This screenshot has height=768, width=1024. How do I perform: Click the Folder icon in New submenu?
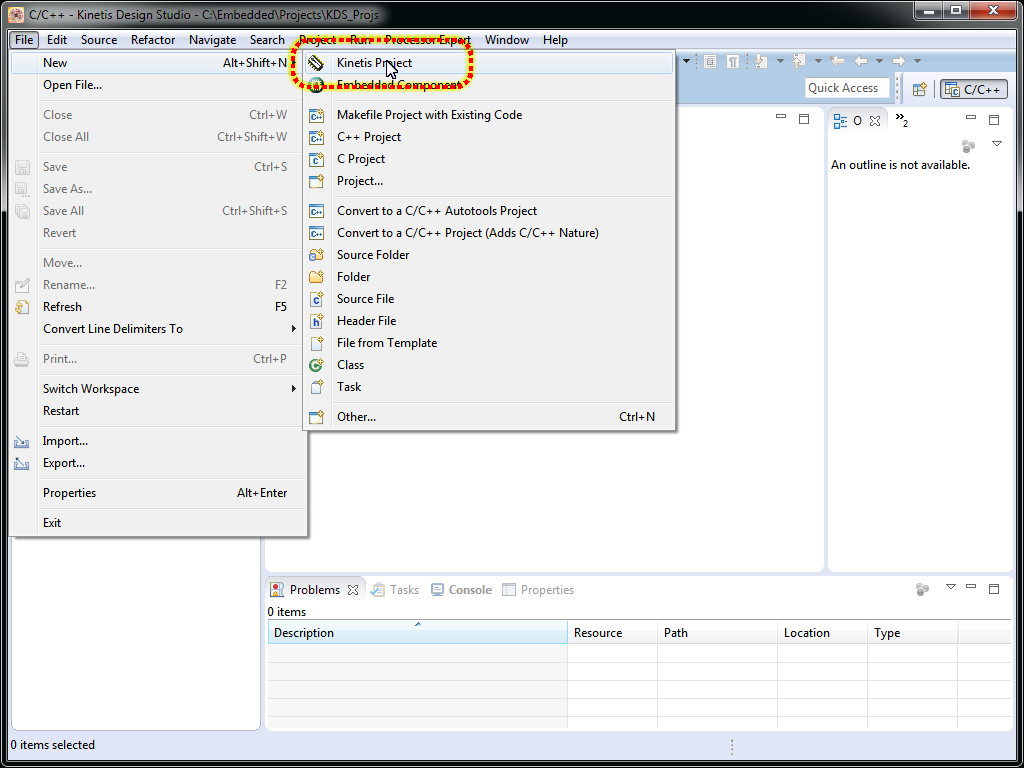point(316,277)
